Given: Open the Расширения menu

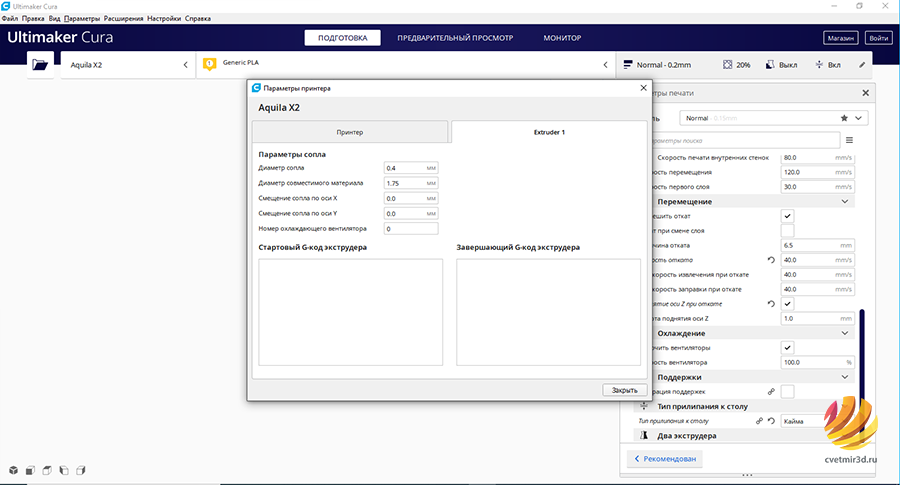Looking at the screenshot, I should pos(123,18).
